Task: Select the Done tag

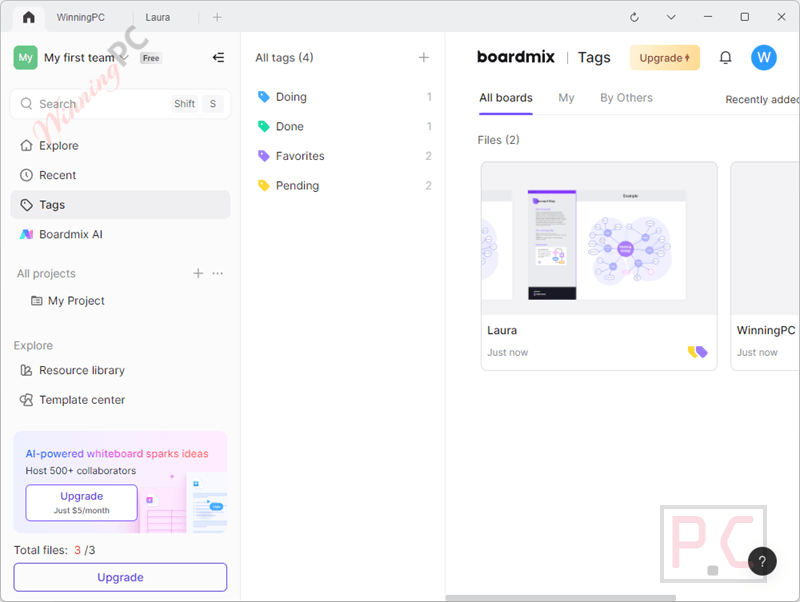Action: (345, 127)
